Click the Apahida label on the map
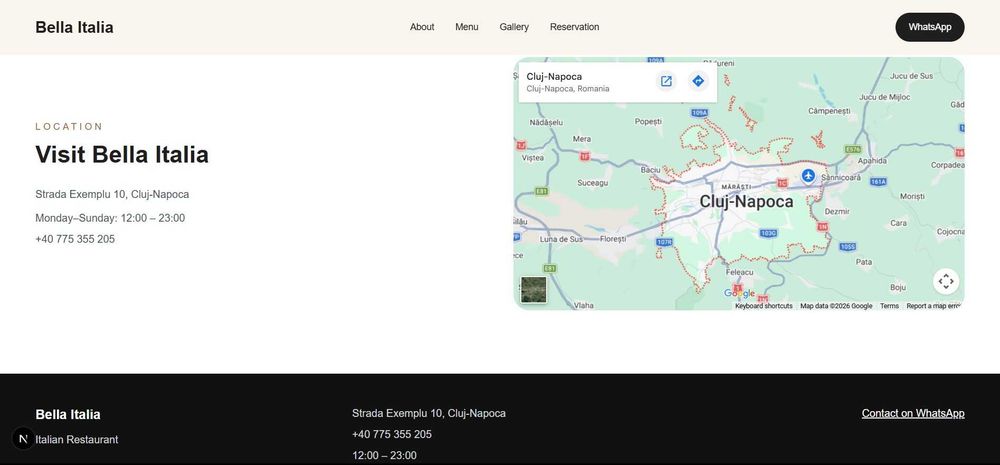The height and width of the screenshot is (465, 1000). (872, 161)
